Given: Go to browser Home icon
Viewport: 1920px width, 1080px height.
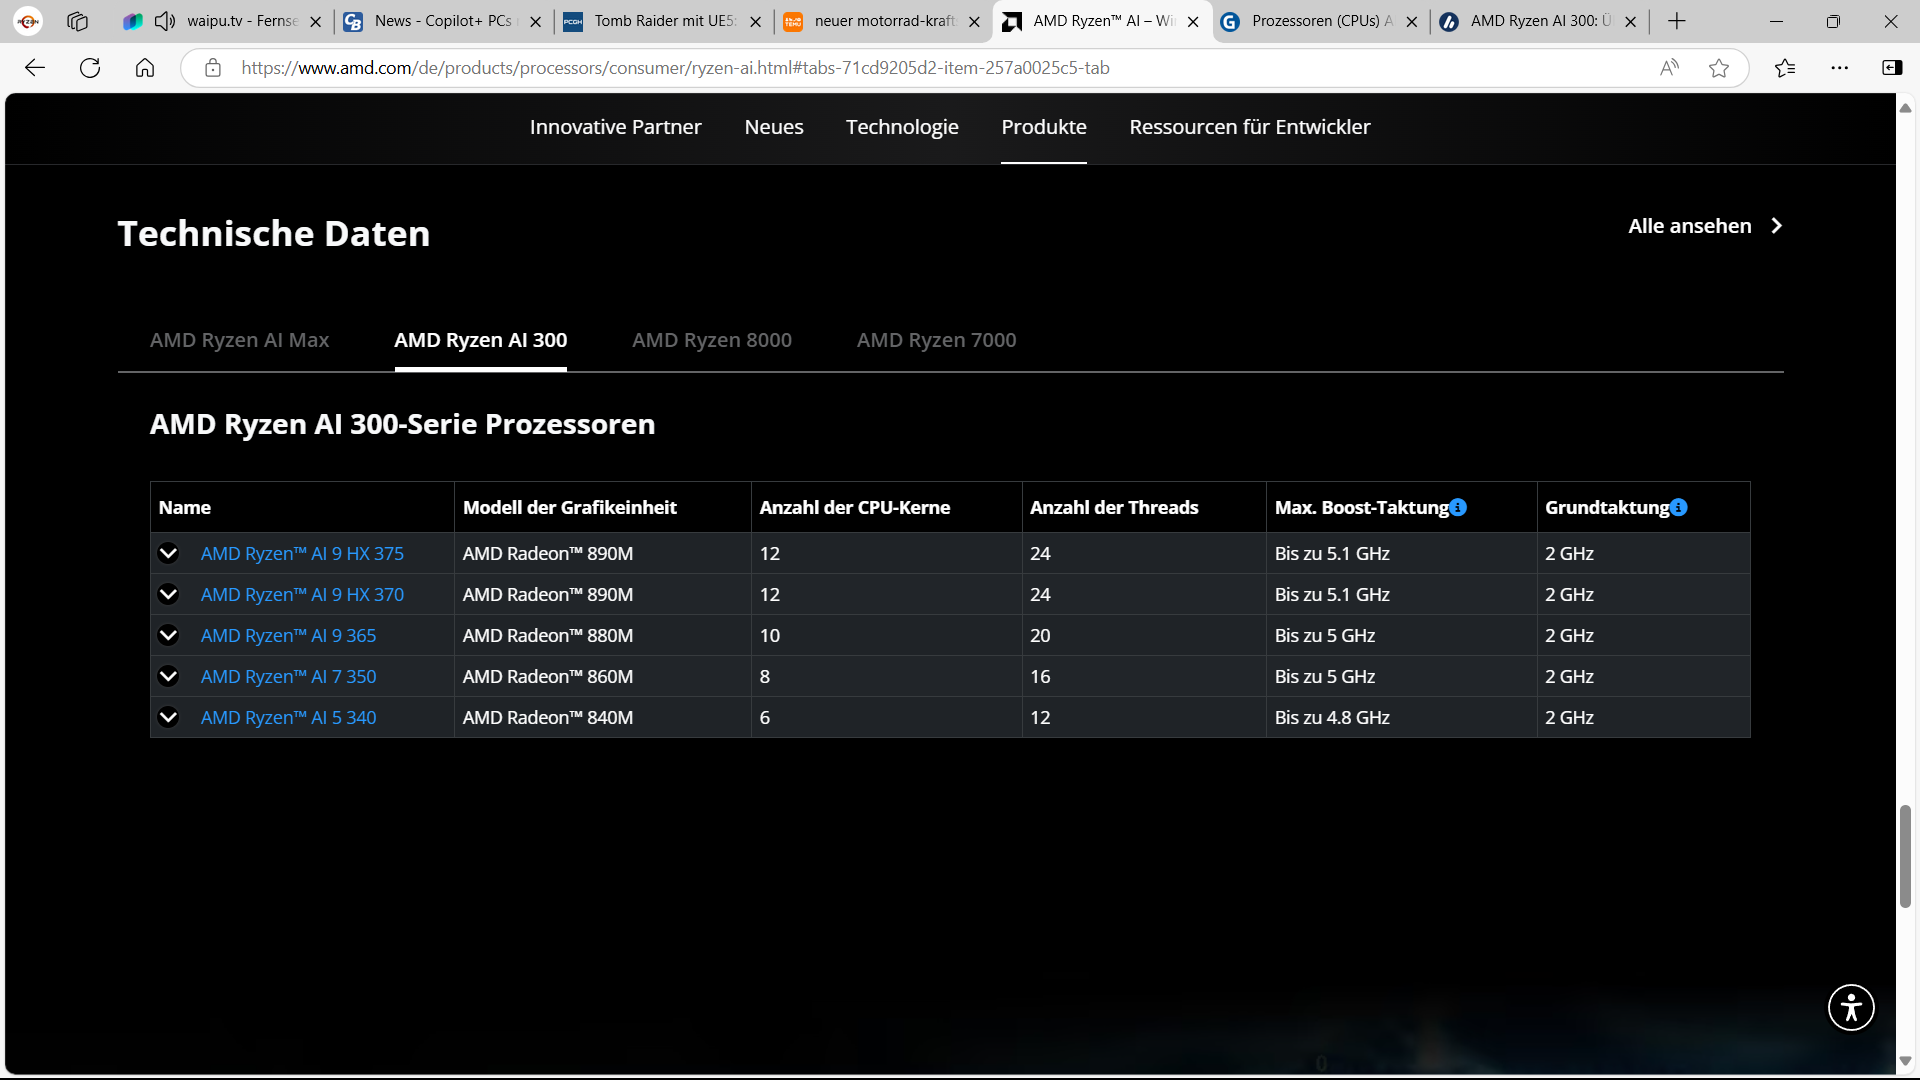Looking at the screenshot, I should 145,68.
